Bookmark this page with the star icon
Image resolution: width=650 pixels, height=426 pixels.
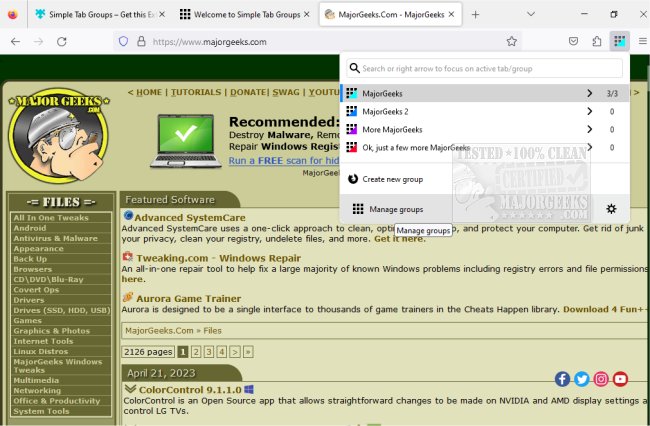pos(512,41)
